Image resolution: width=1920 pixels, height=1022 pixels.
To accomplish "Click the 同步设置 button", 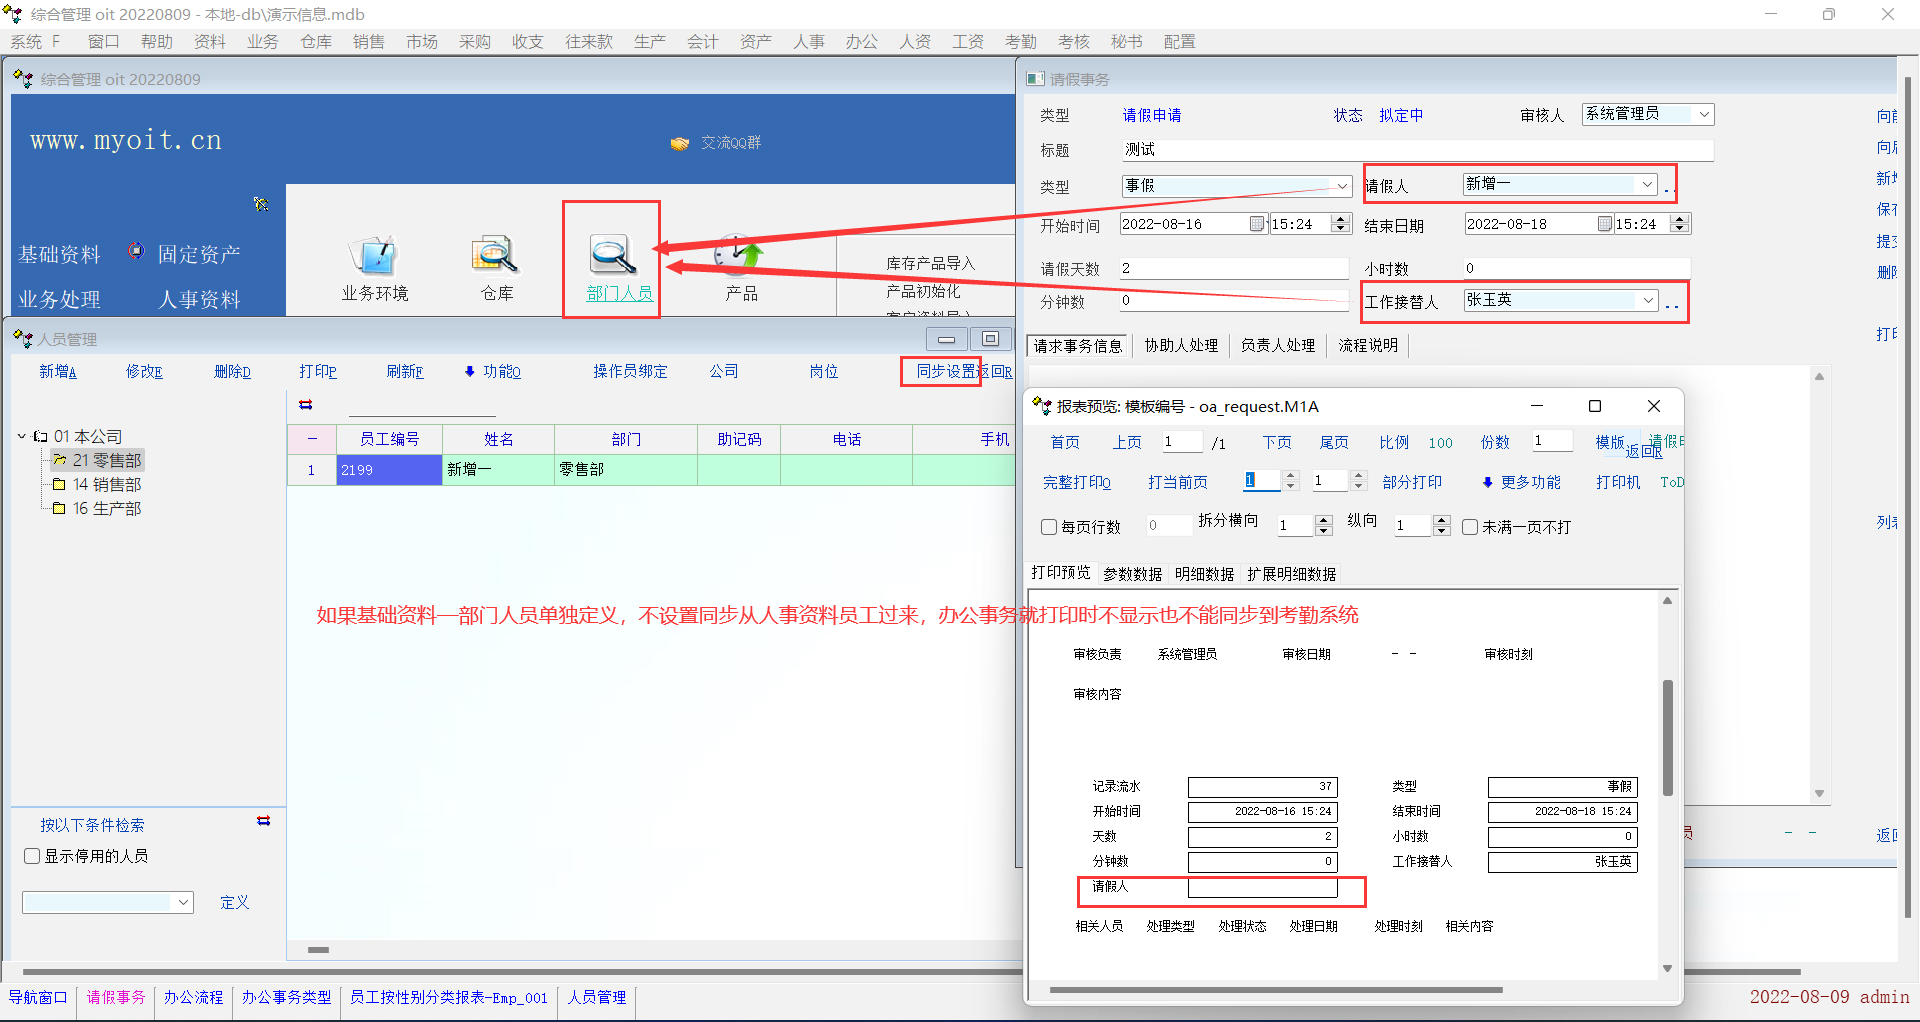I will pyautogui.click(x=945, y=371).
